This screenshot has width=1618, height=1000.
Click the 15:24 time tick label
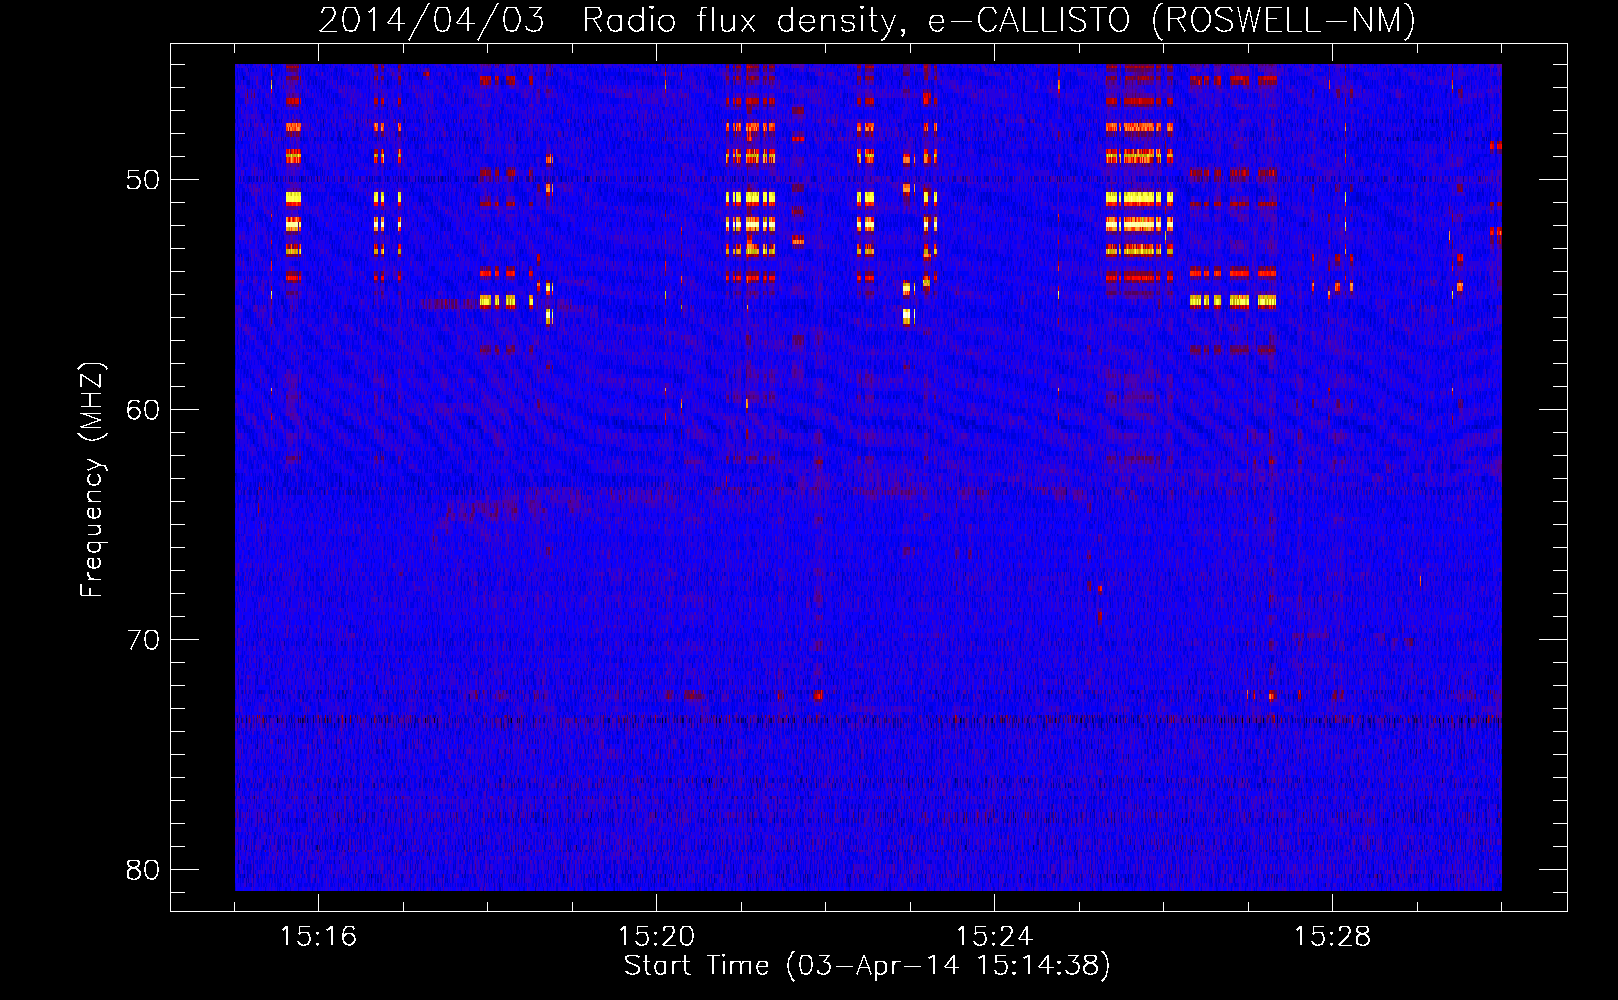click(x=994, y=937)
